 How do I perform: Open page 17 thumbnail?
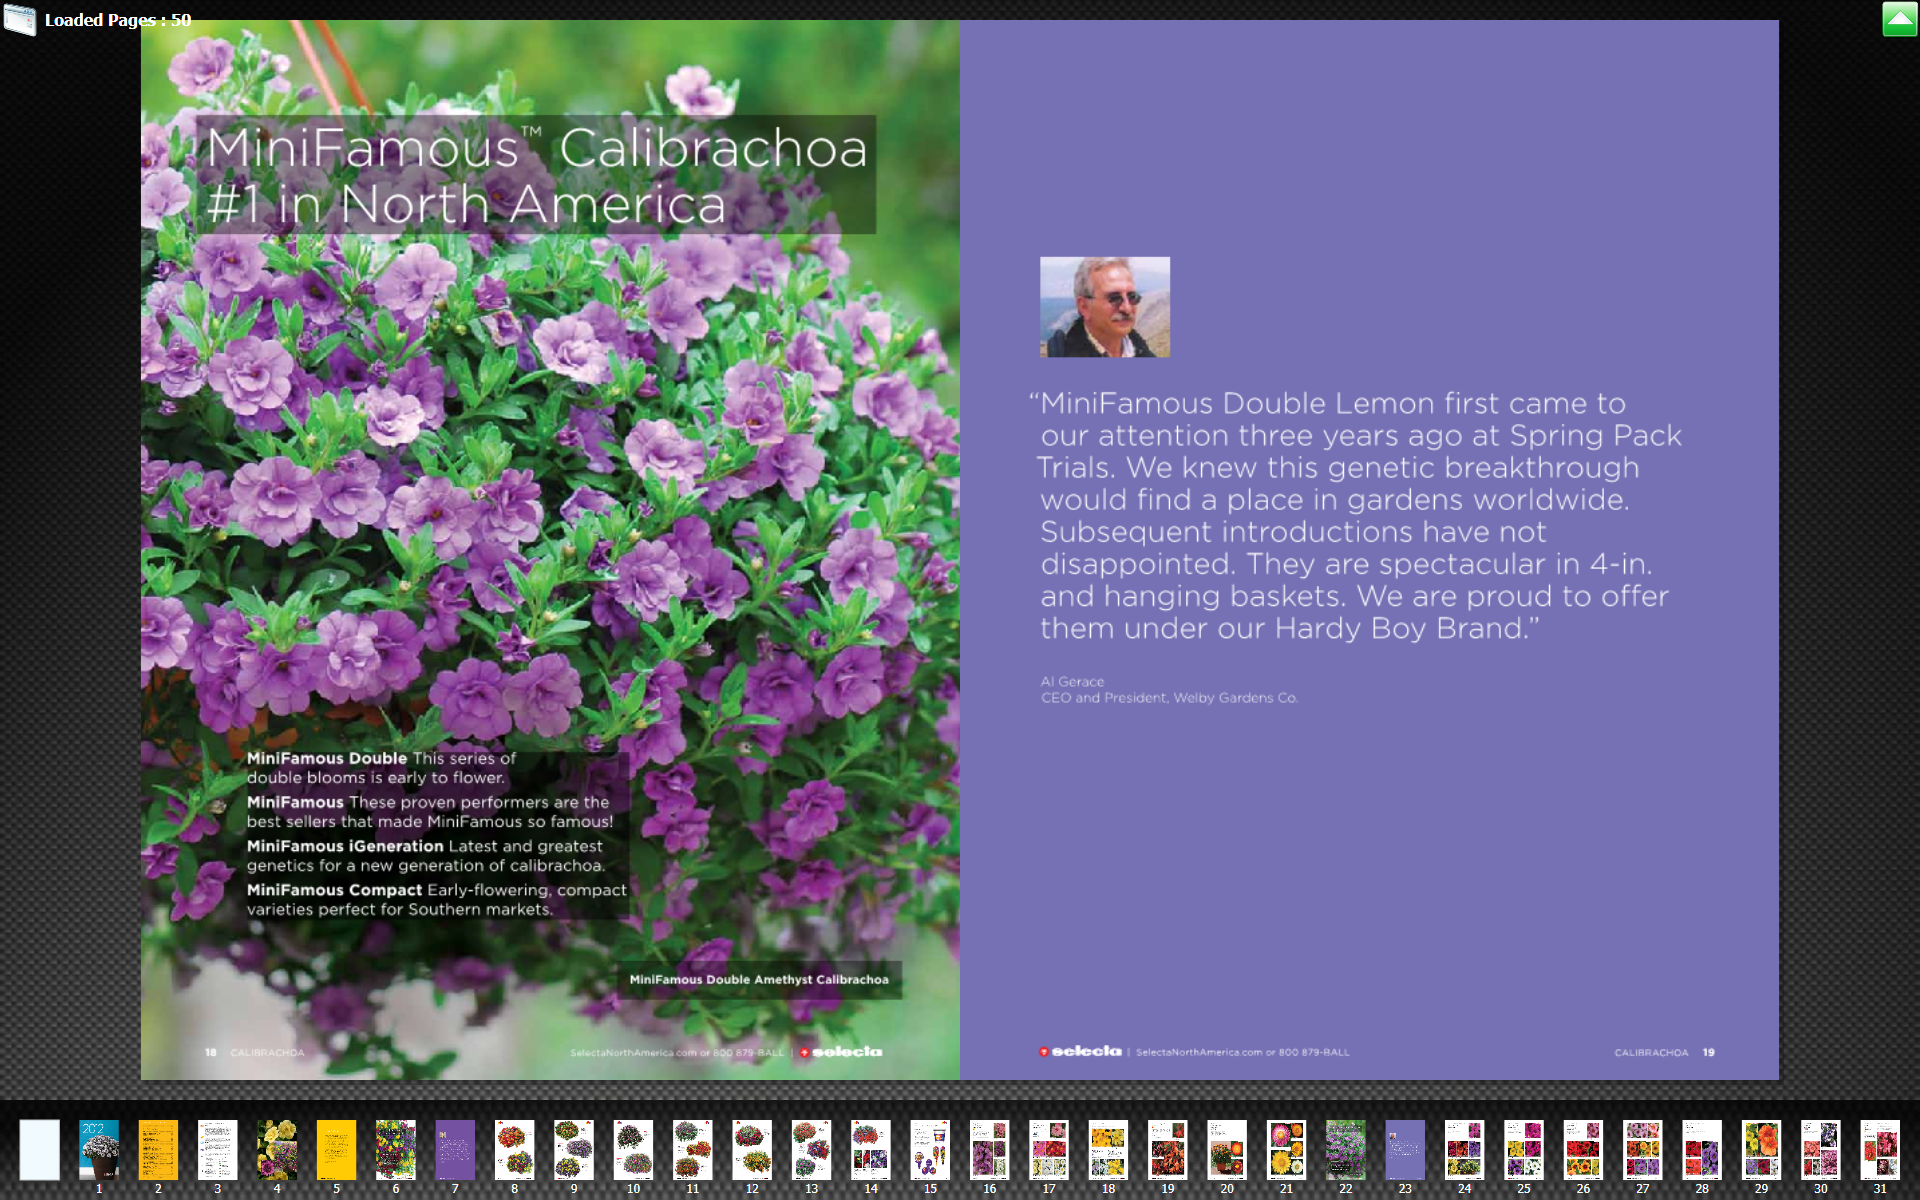1049,1150
